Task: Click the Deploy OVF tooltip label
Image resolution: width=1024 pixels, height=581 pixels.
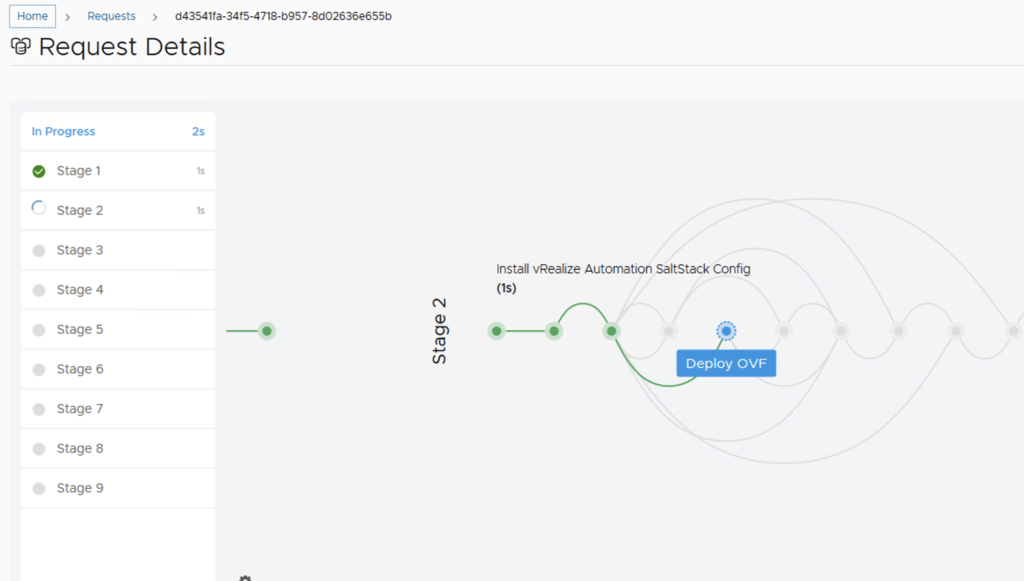Action: [726, 364]
